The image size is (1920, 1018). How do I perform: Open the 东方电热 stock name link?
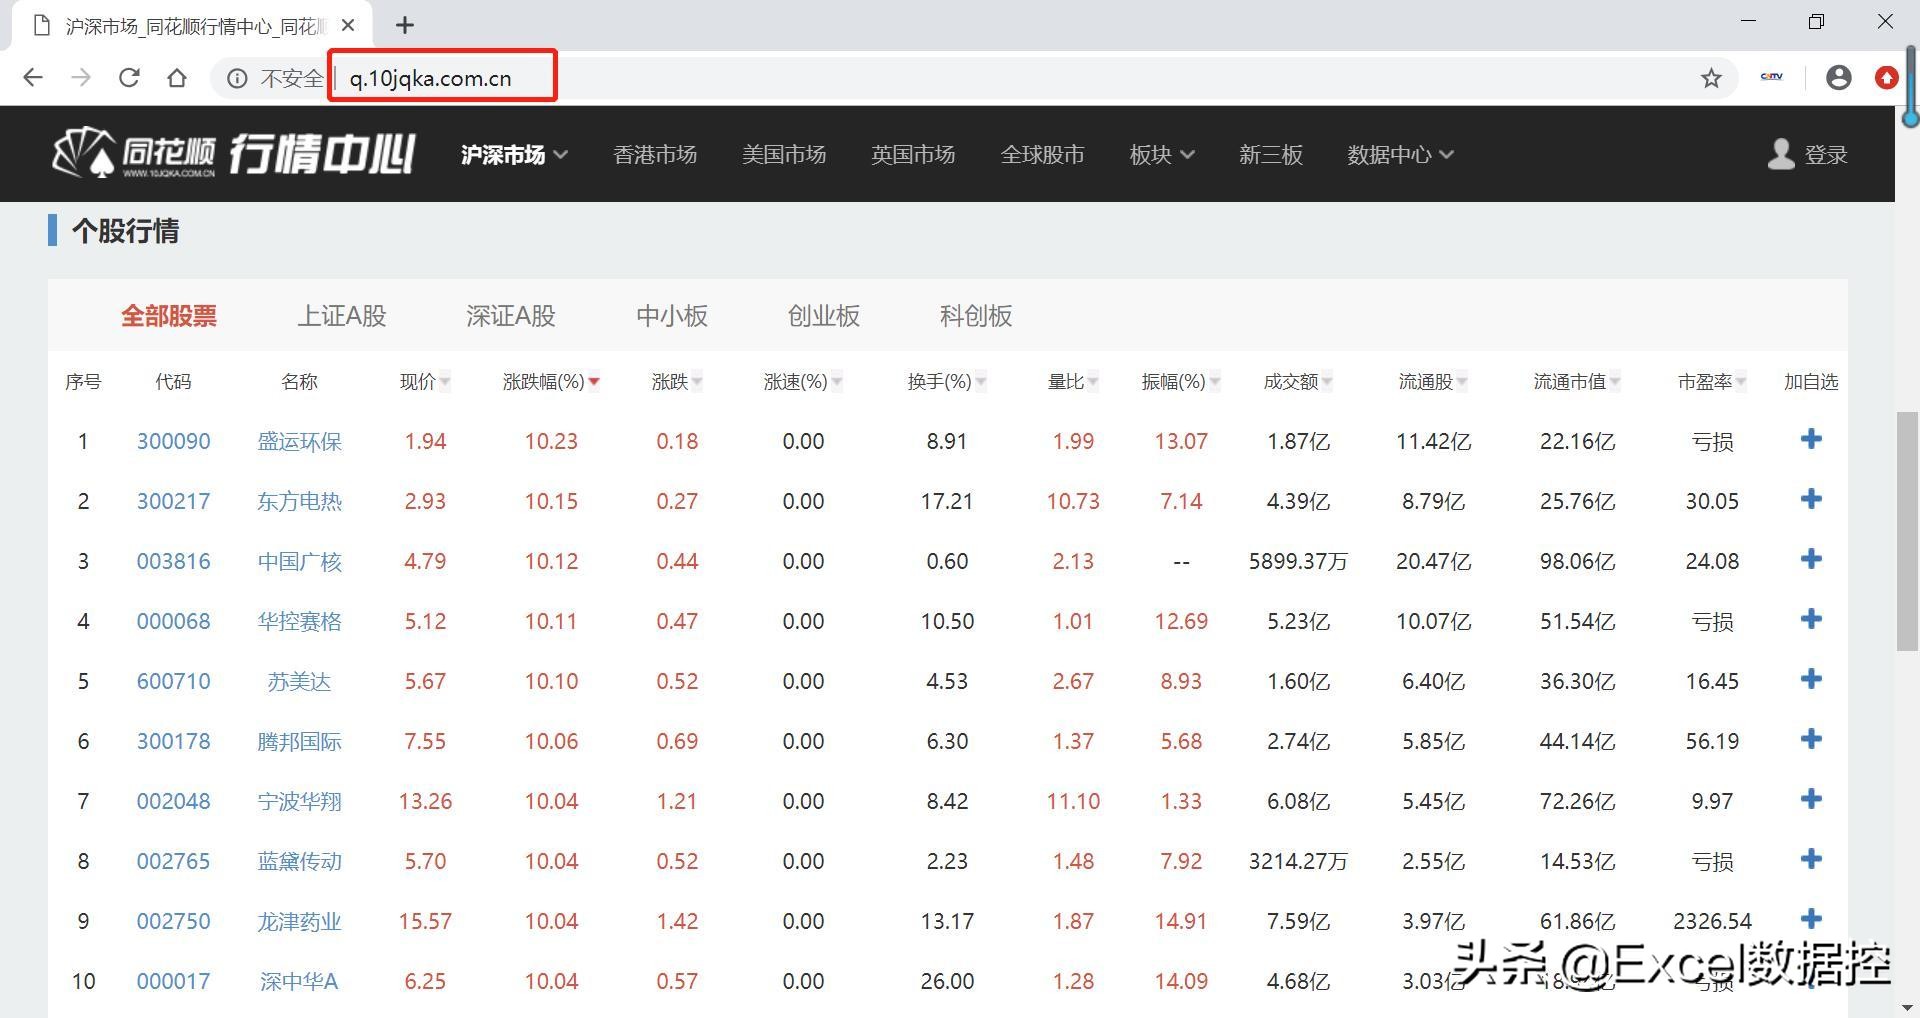(299, 501)
